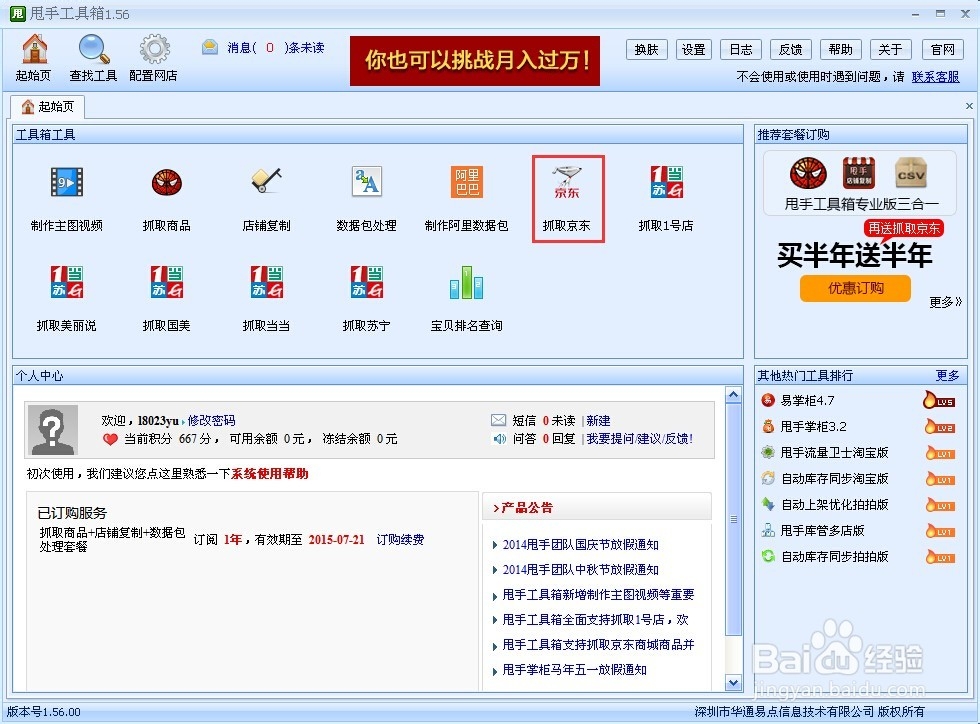The height and width of the screenshot is (724, 980).
Task: Launch the 抓取苏宁 tool
Action: pos(366,299)
